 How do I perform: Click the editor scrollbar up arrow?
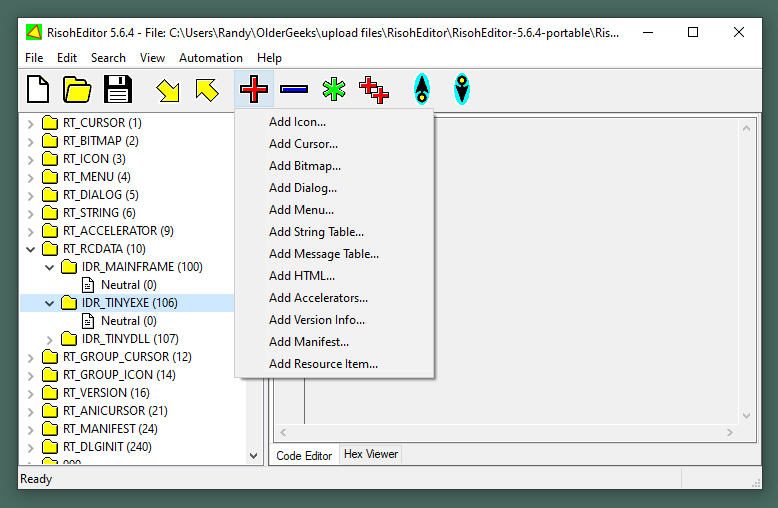[746, 128]
